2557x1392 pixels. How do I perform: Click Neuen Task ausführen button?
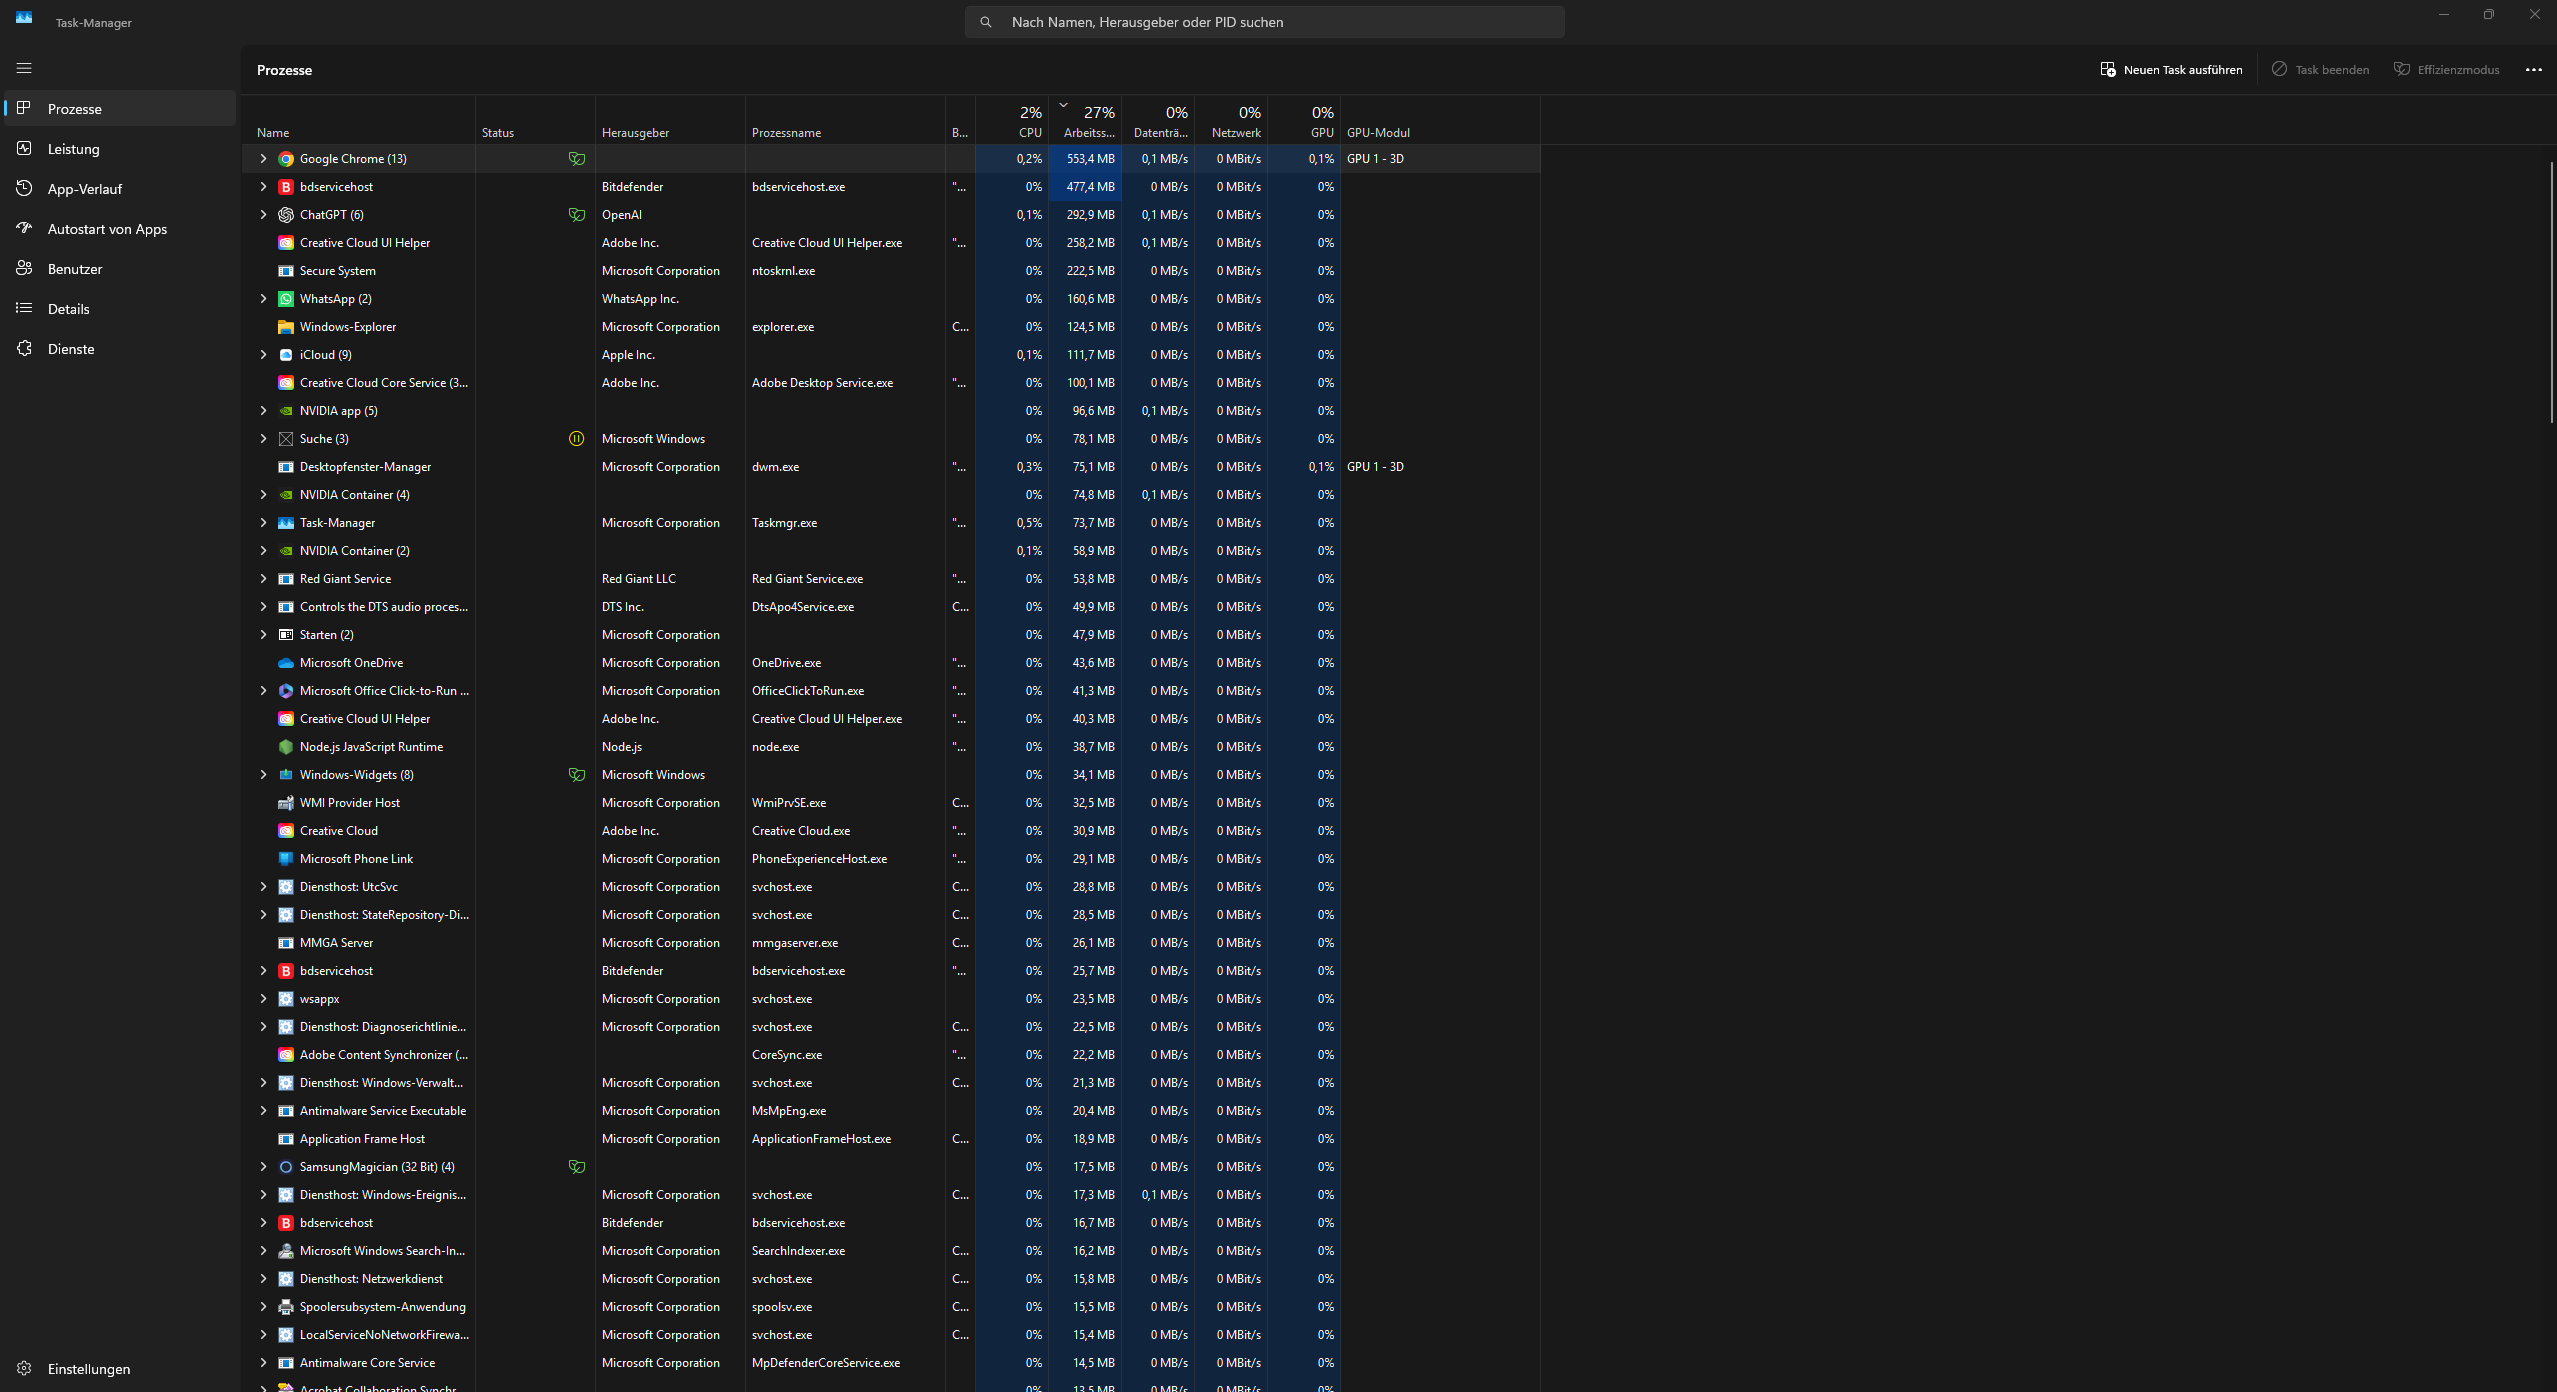click(x=2171, y=70)
